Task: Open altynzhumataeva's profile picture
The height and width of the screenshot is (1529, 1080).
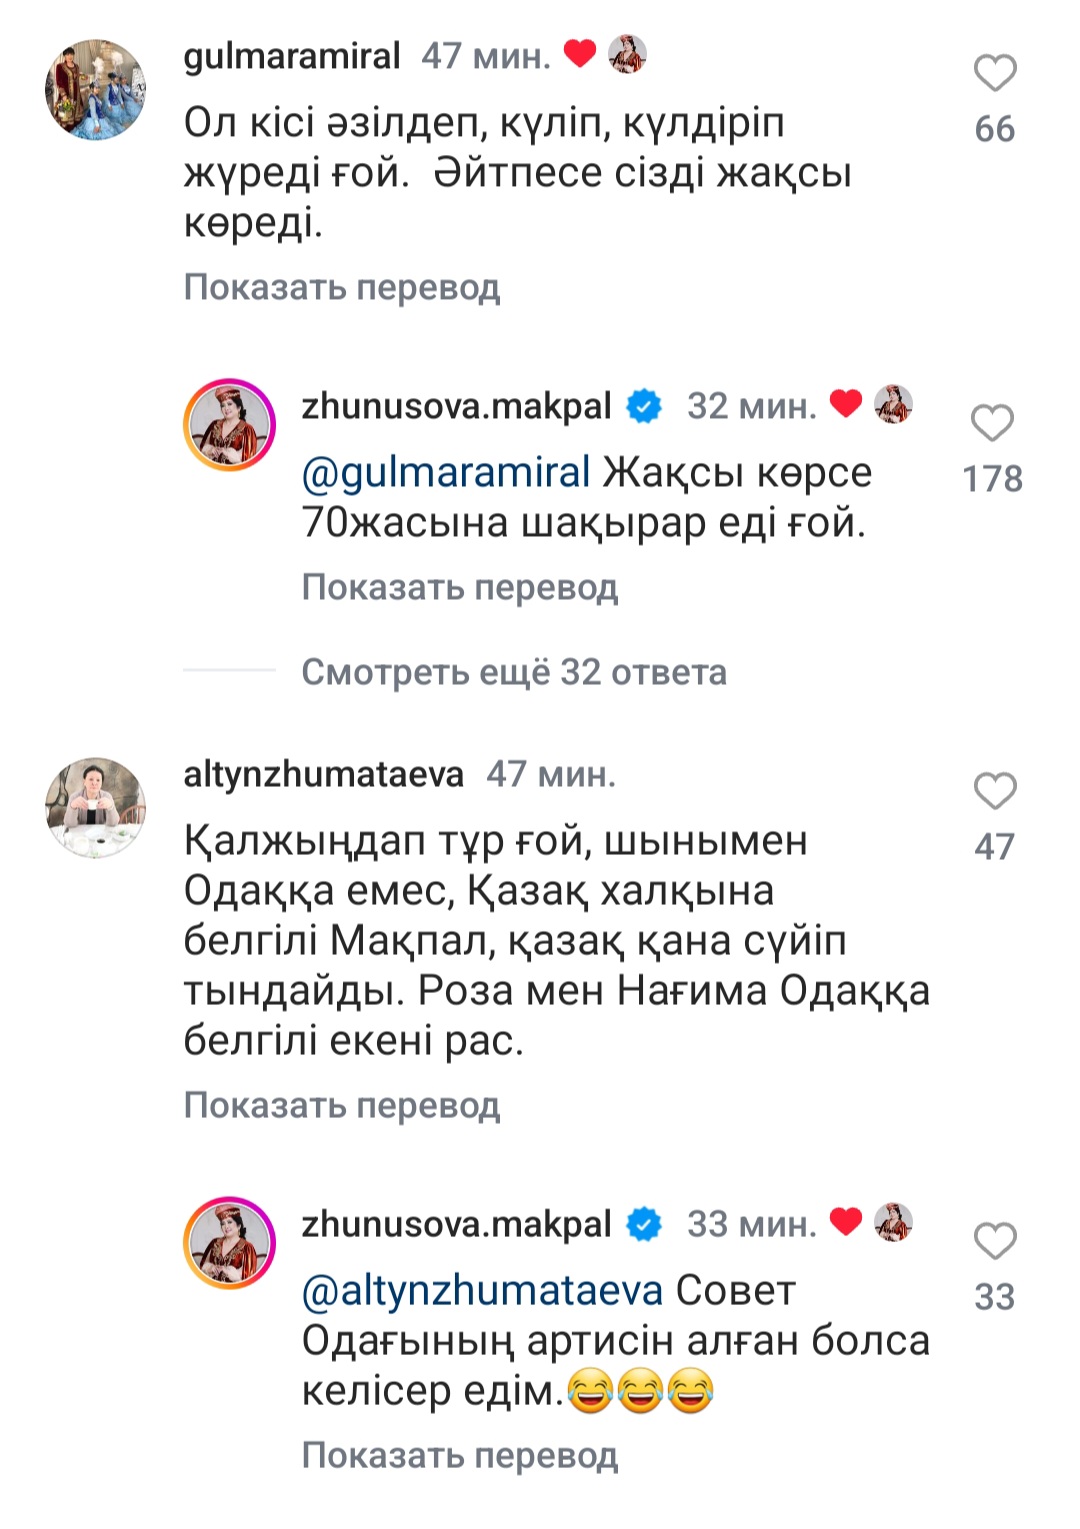Action: click(96, 808)
